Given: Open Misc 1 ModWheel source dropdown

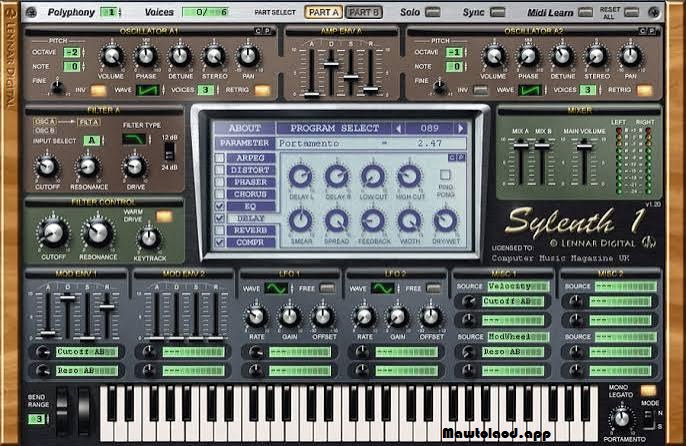Looking at the screenshot, I should coord(518,337).
